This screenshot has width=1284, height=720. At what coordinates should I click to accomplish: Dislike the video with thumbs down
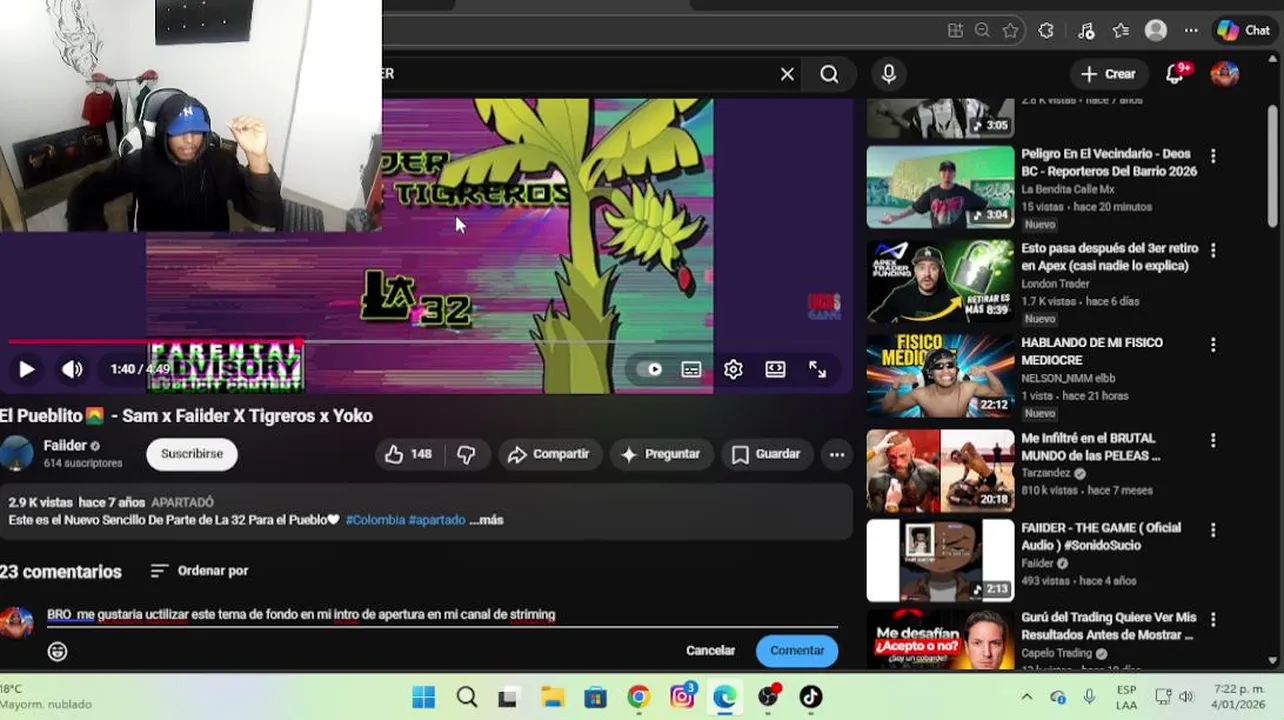click(467, 454)
